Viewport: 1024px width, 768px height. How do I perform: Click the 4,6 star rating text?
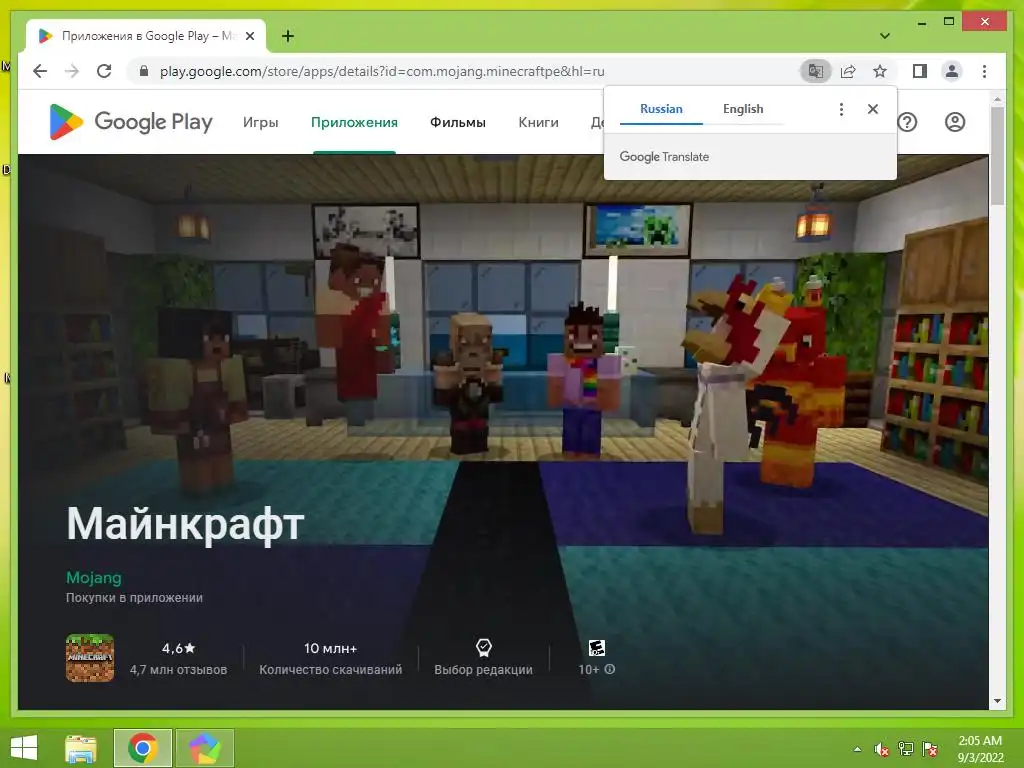pyautogui.click(x=178, y=648)
